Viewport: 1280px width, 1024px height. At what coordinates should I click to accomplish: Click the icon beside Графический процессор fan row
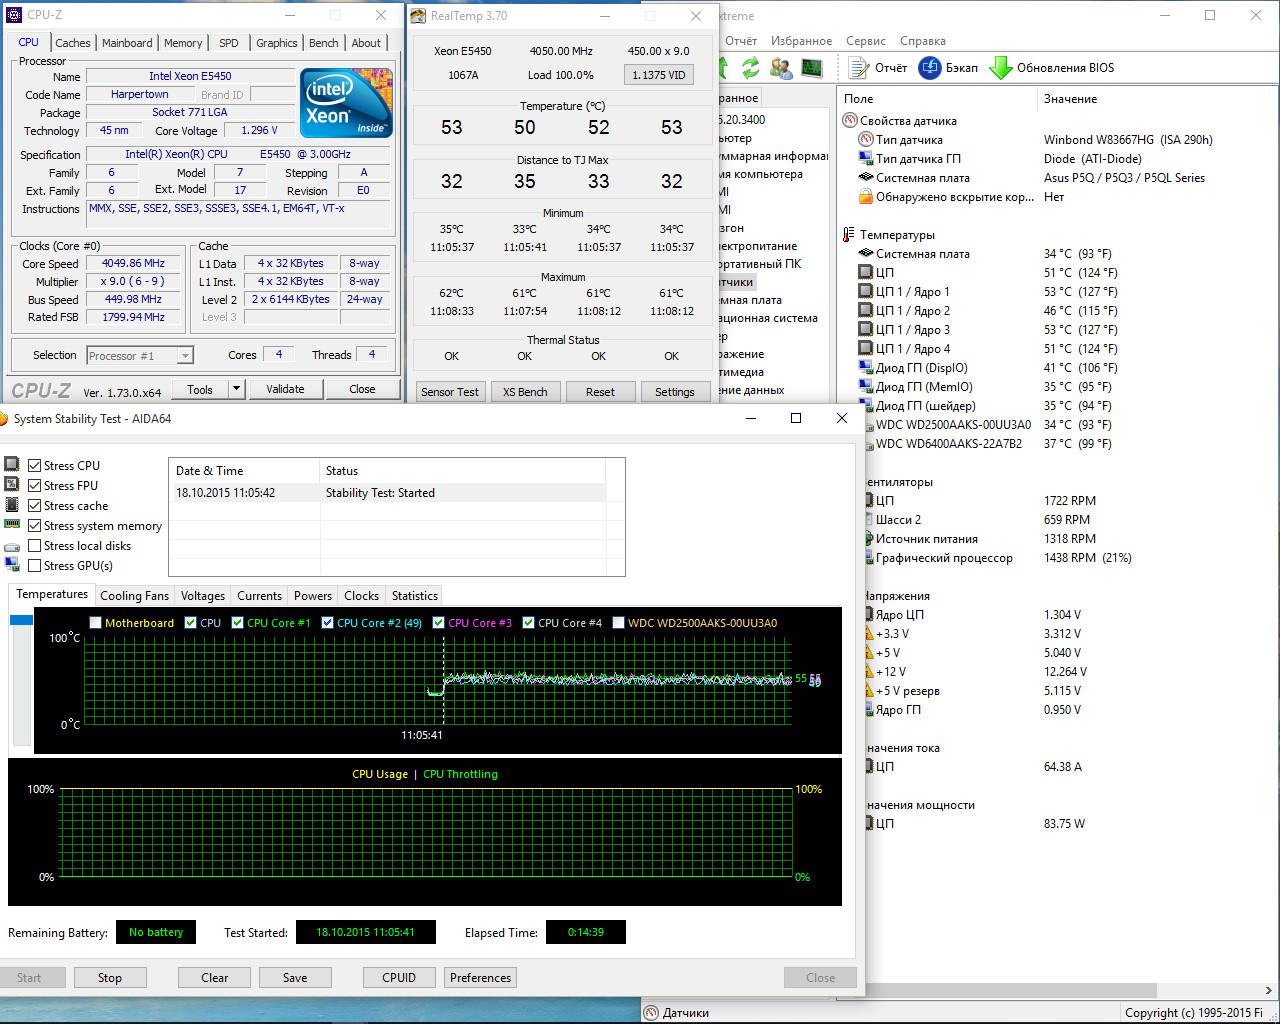point(868,558)
